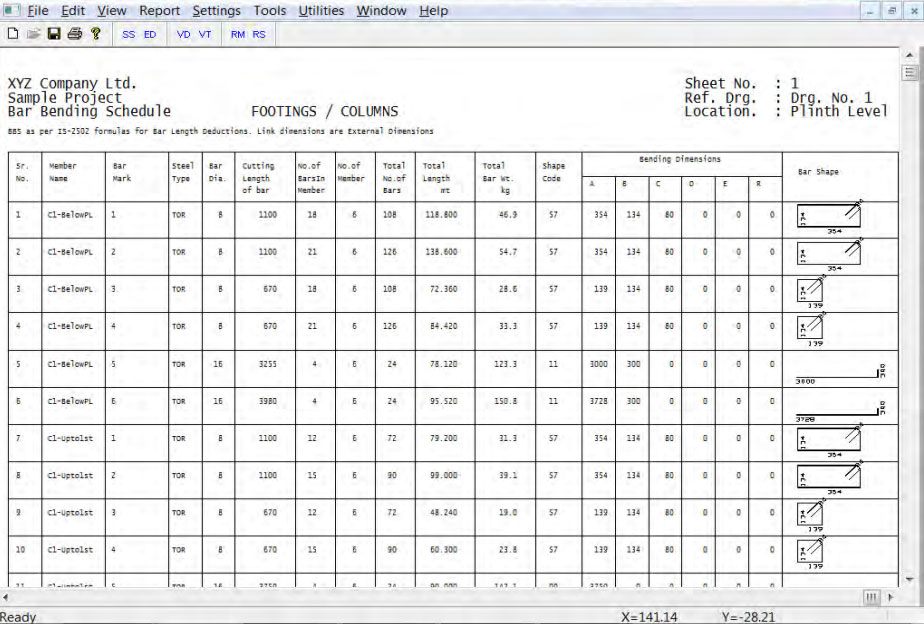Select the SS toolbar function
924x624 pixels.
coord(127,33)
